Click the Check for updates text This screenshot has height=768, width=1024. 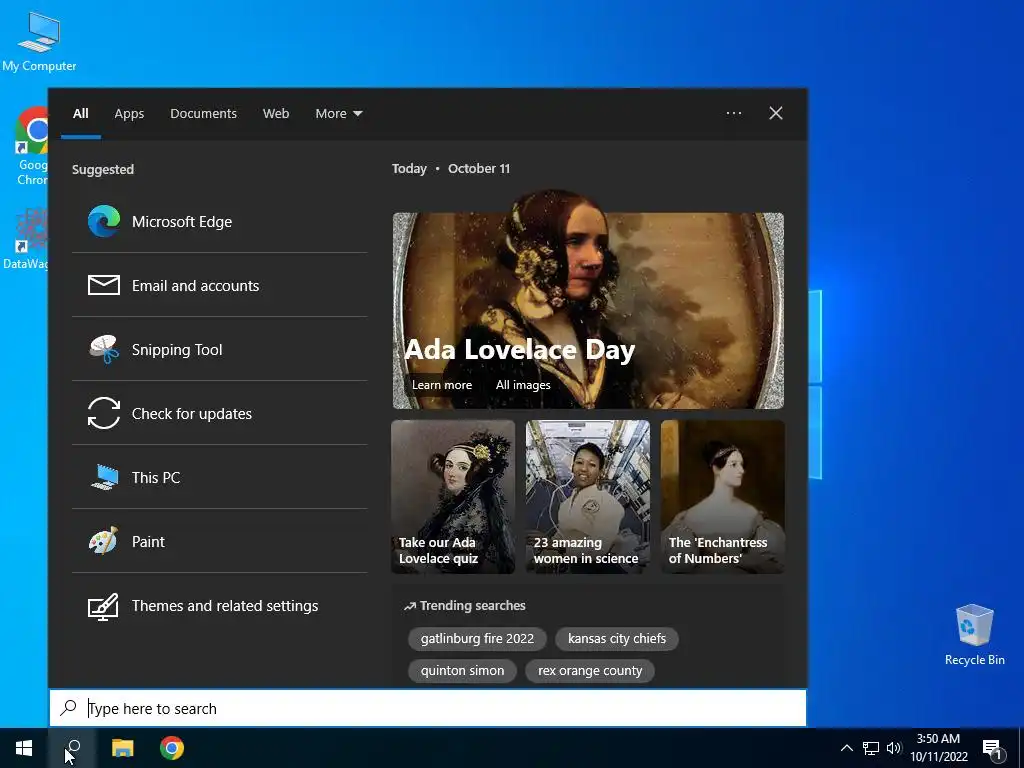click(192, 413)
